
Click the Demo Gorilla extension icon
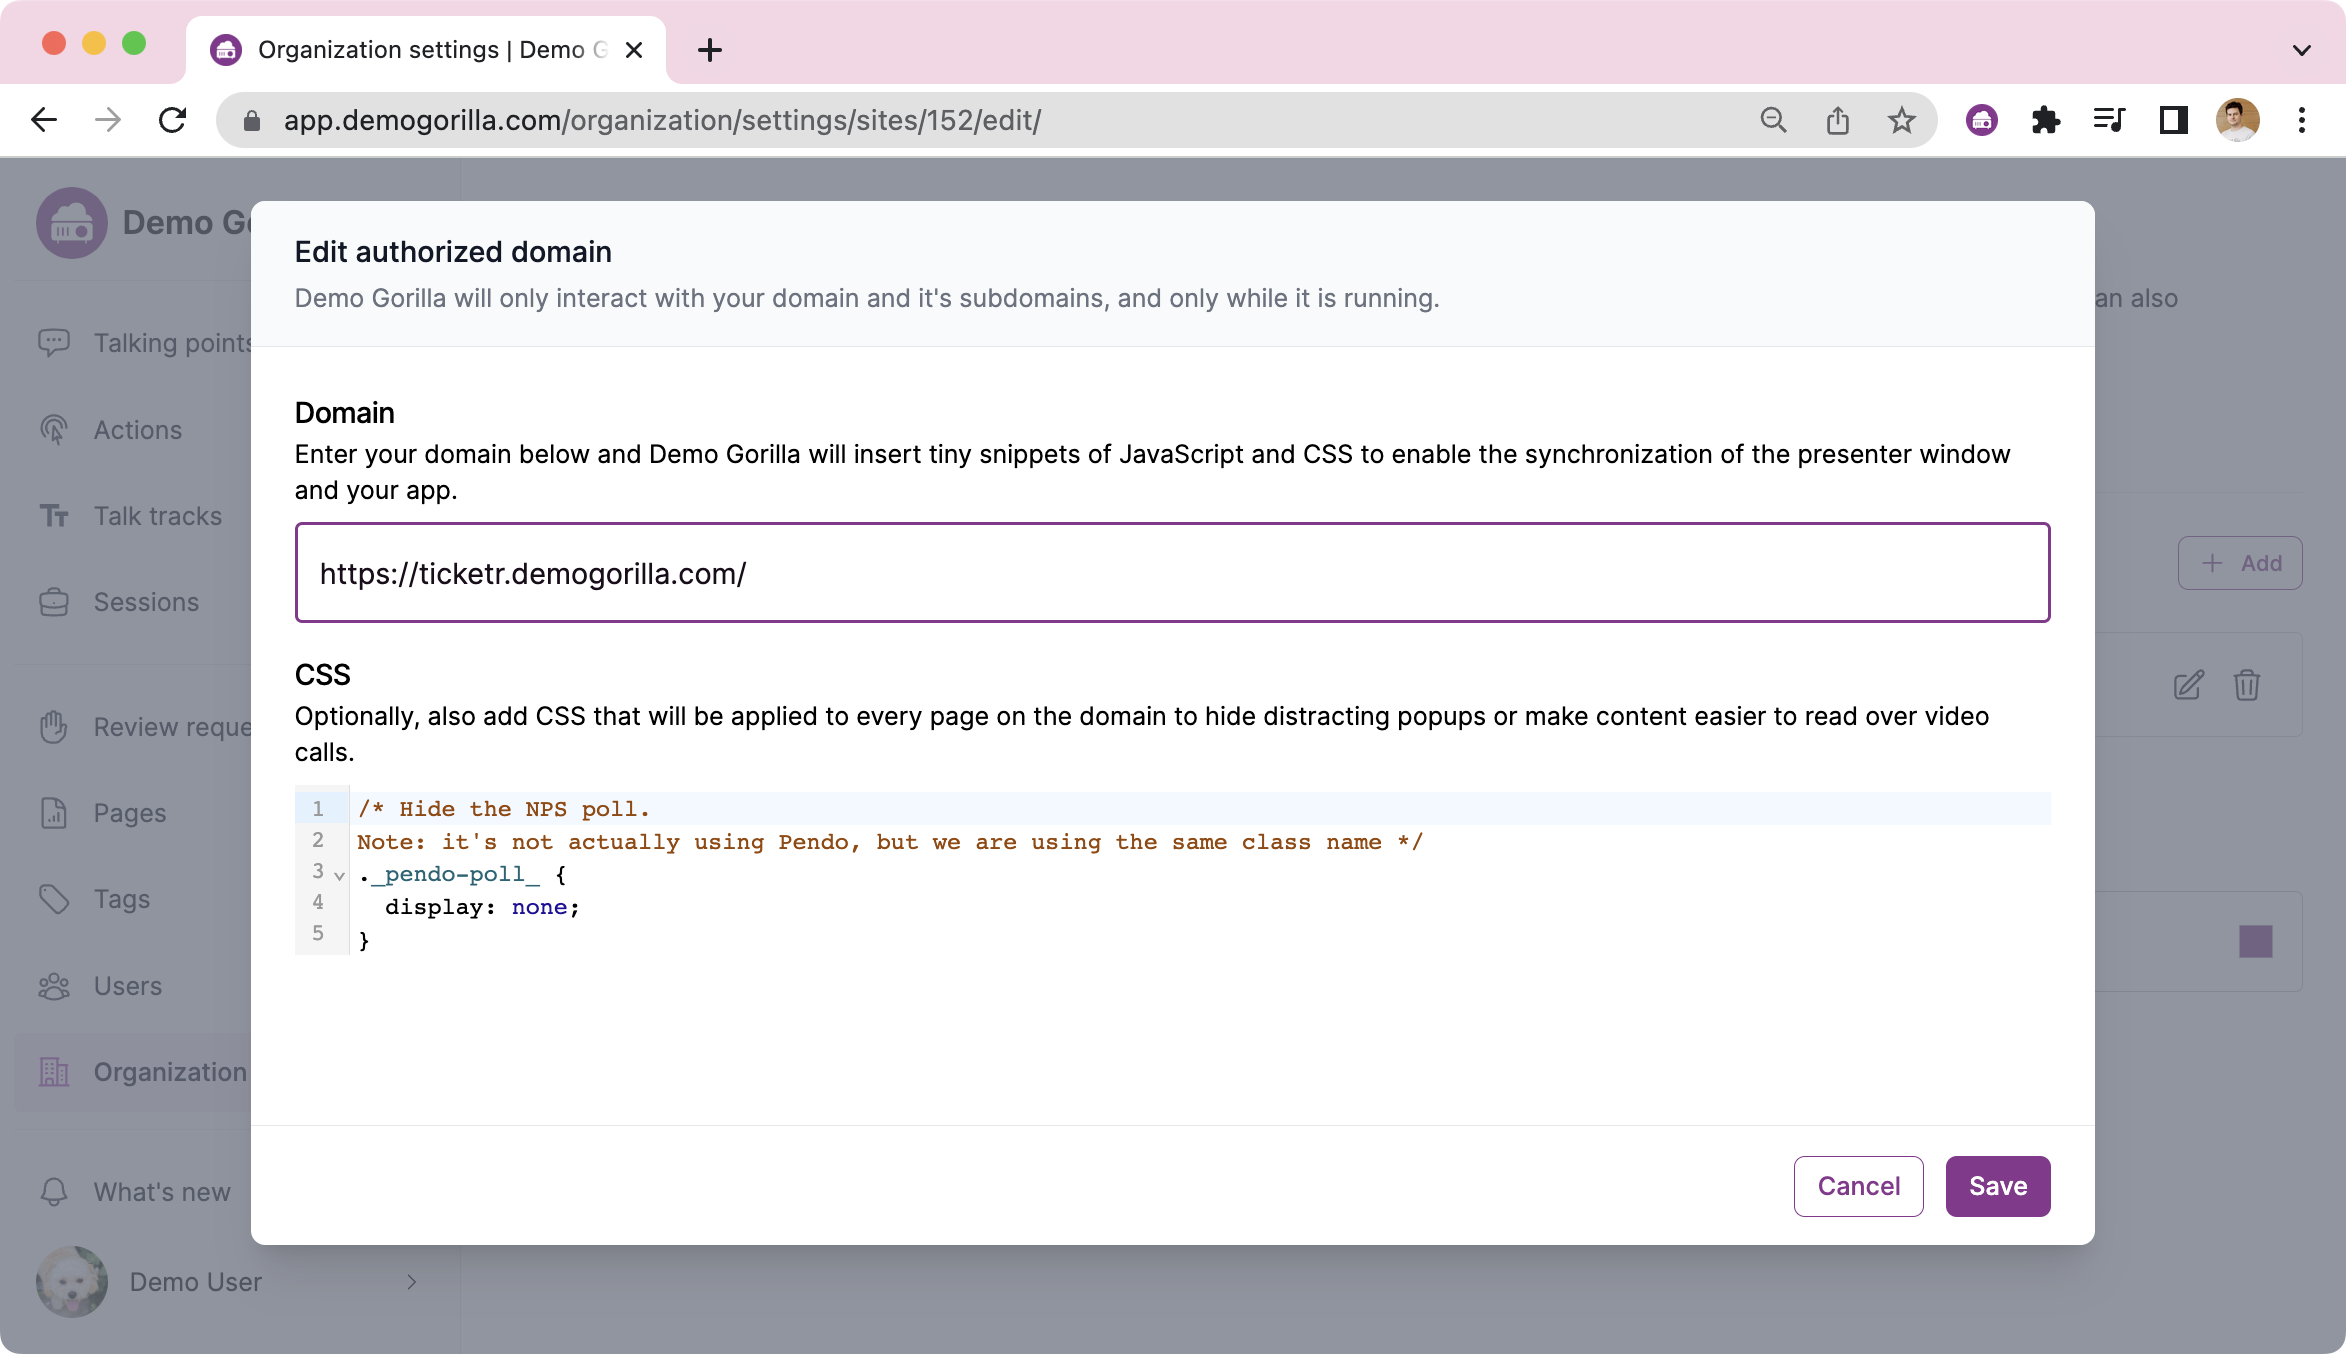[1981, 121]
